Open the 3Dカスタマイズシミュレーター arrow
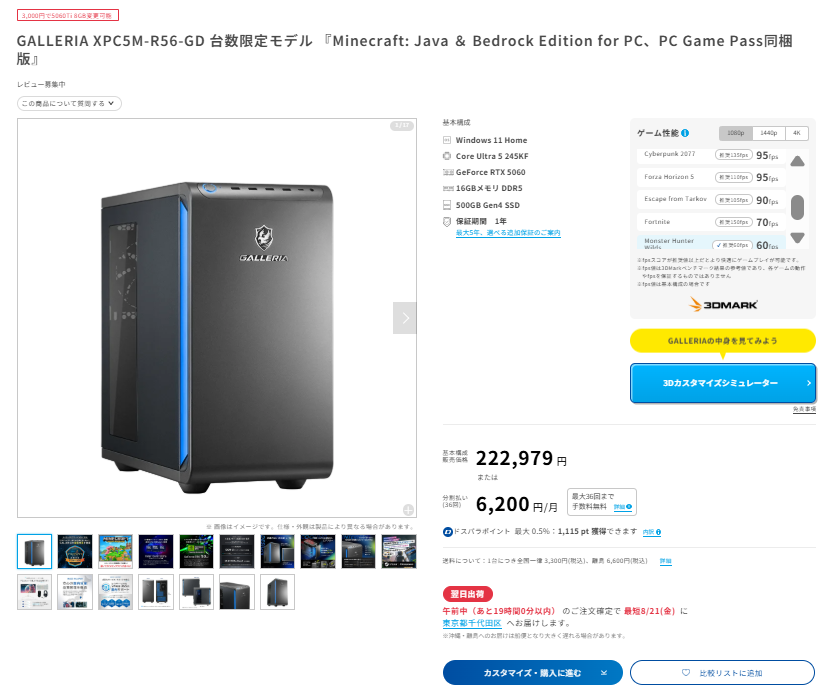 [x=808, y=383]
